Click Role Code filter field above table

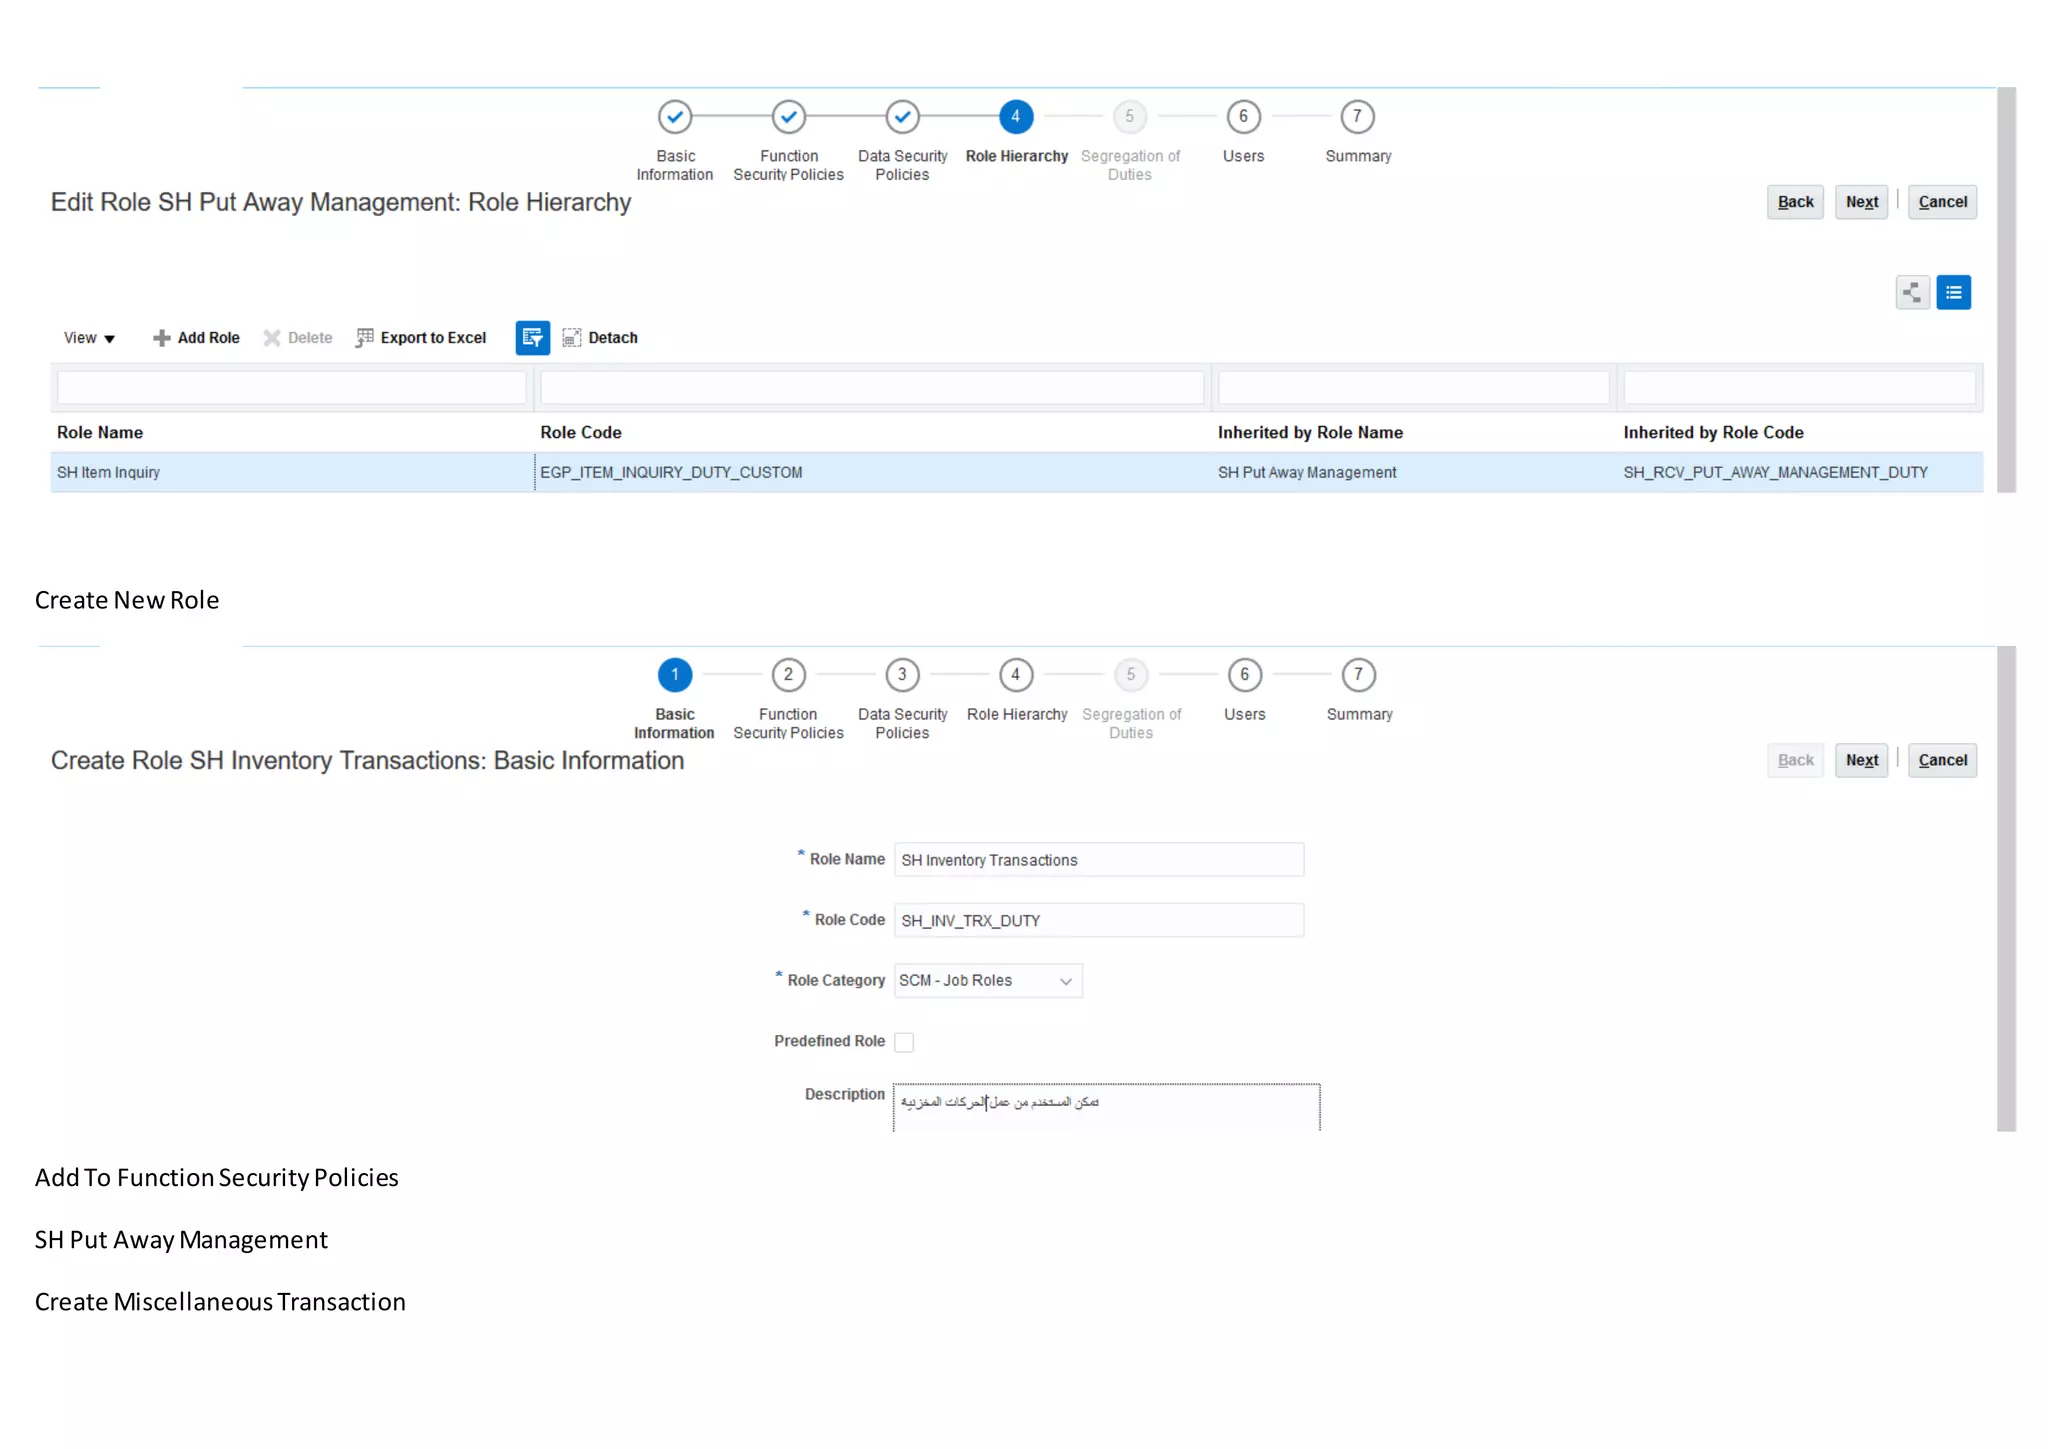(872, 387)
